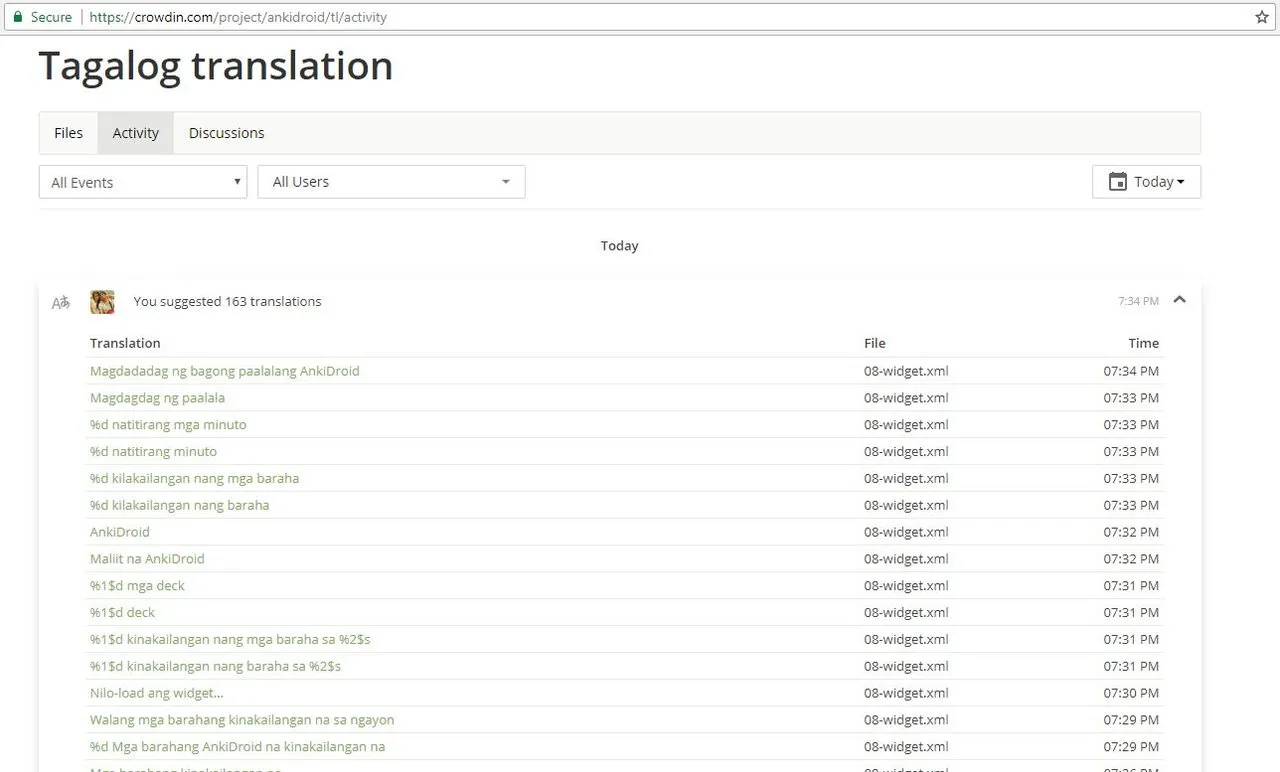Click the 7:34 PM activity timestamp
Image resolution: width=1280 pixels, height=772 pixels.
coord(1138,301)
